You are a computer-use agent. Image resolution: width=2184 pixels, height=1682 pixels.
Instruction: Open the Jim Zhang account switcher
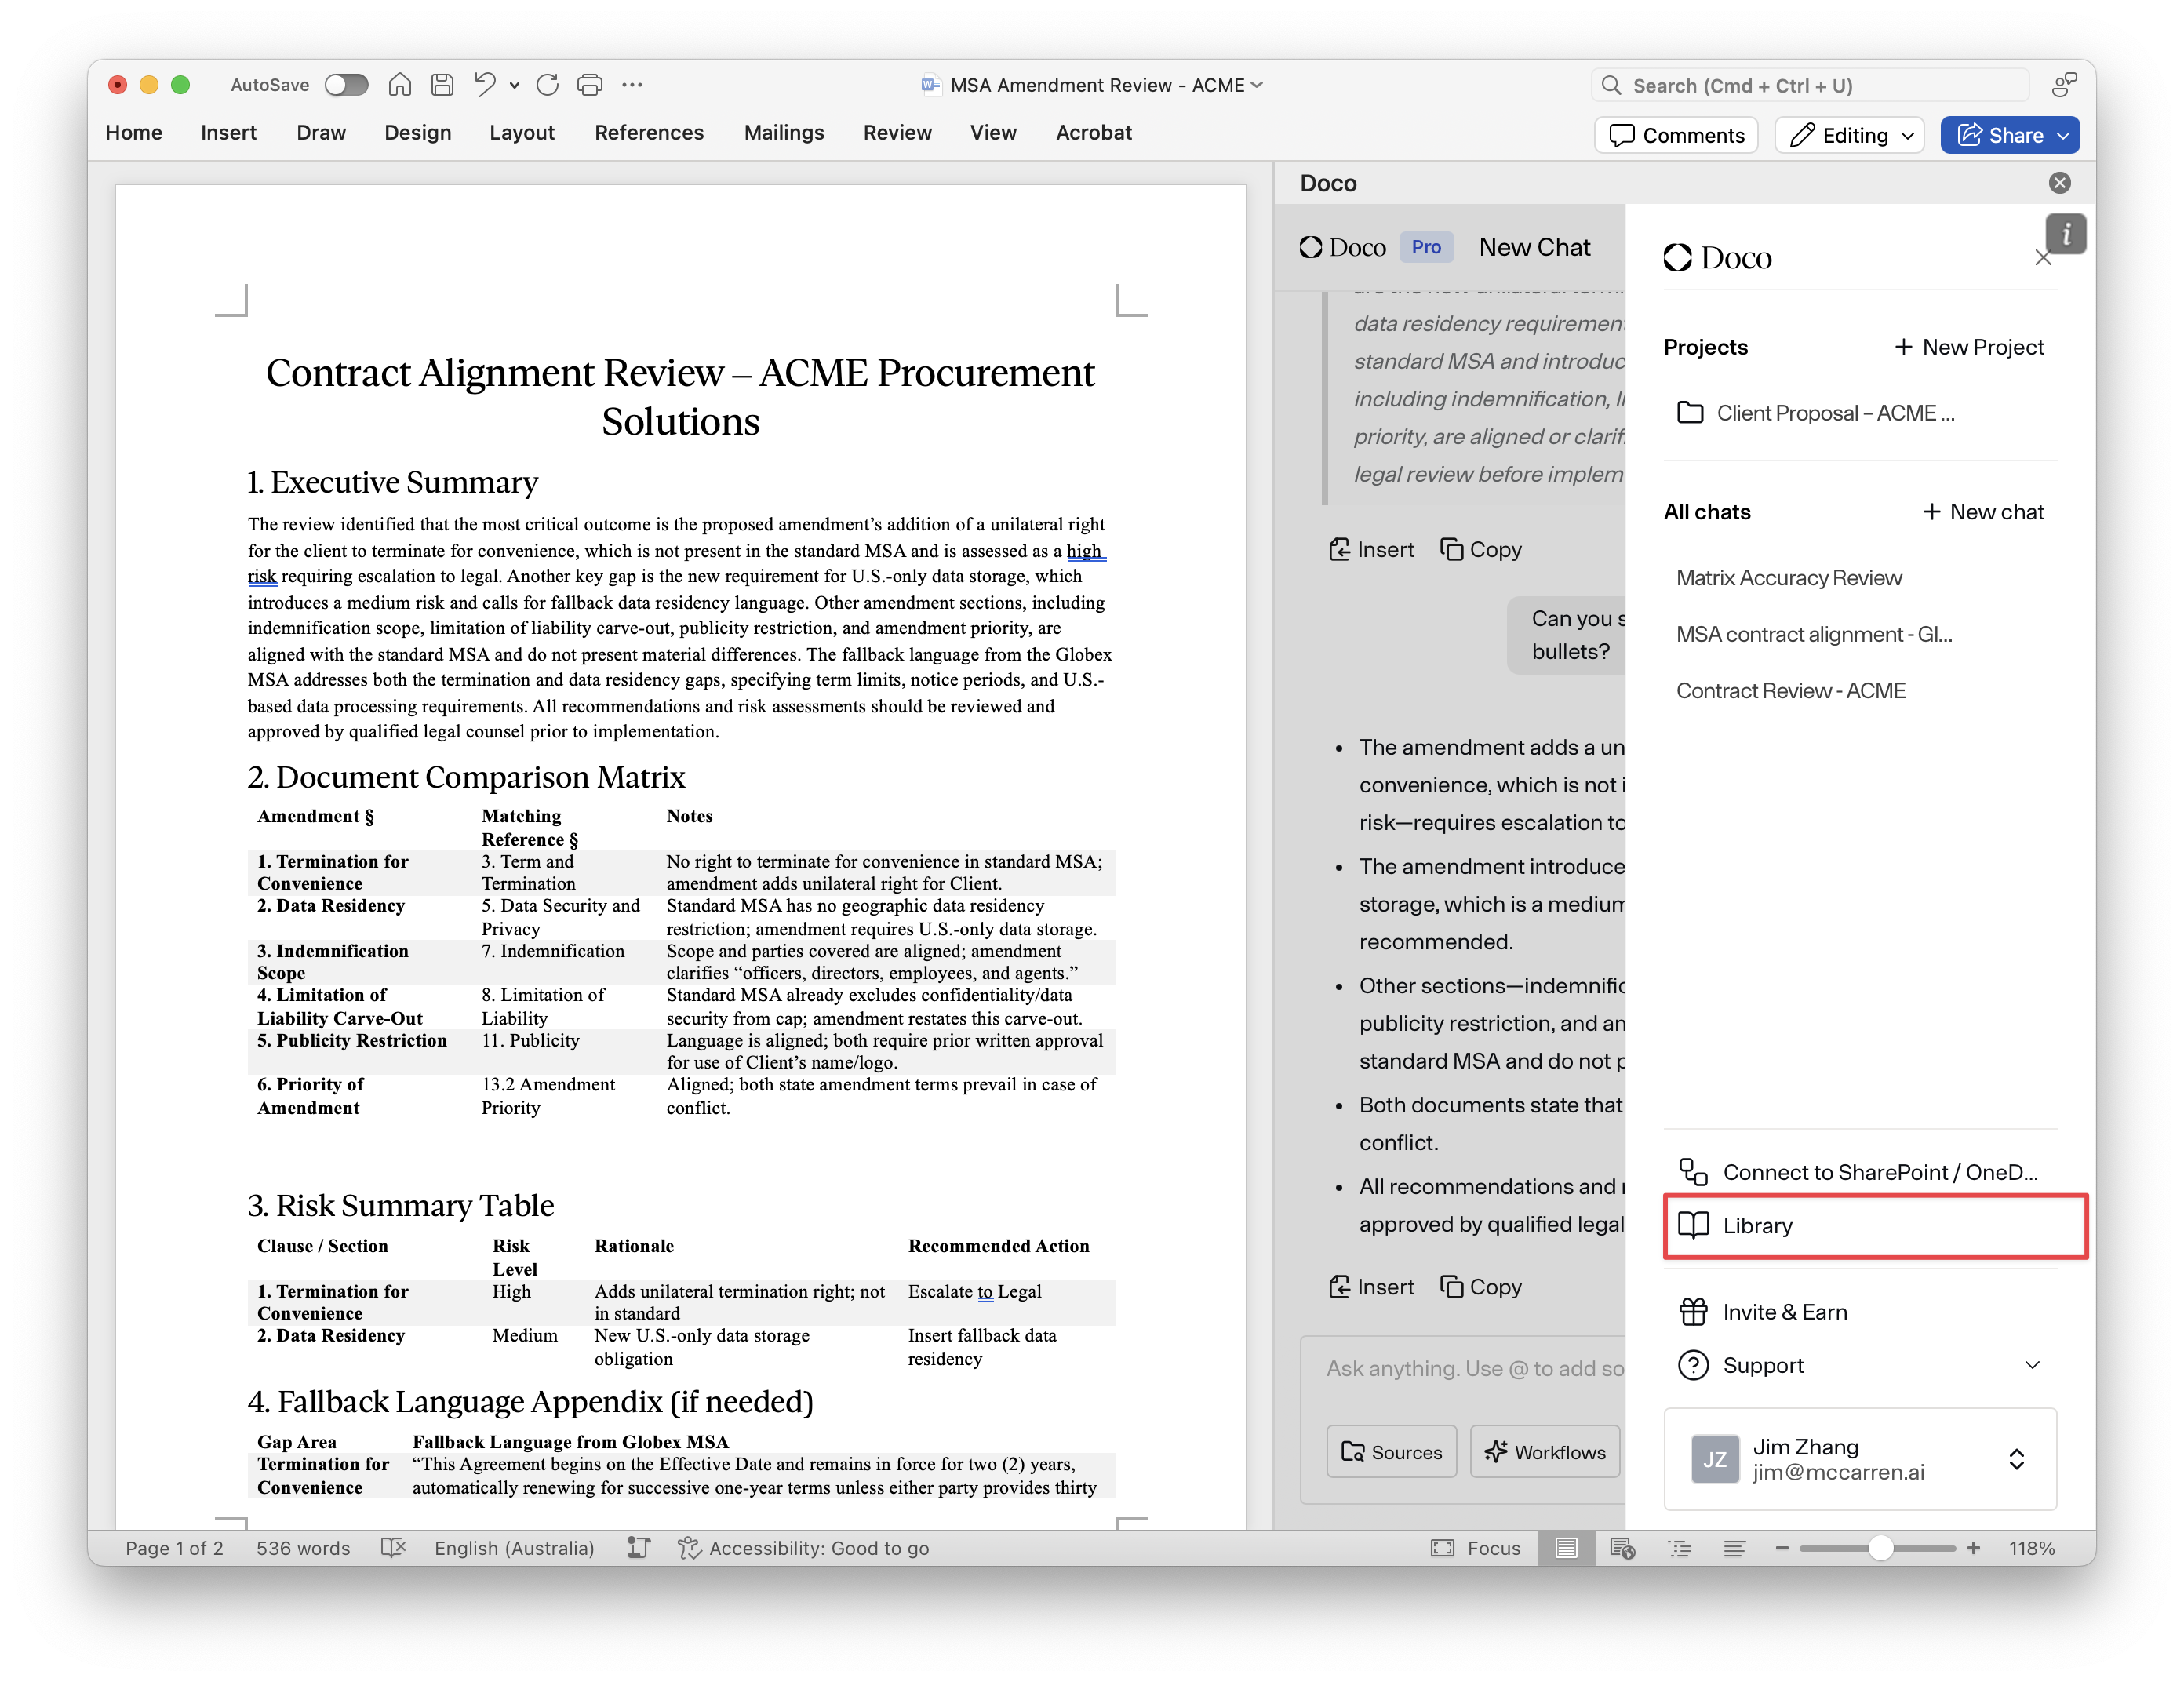pos(2016,1459)
